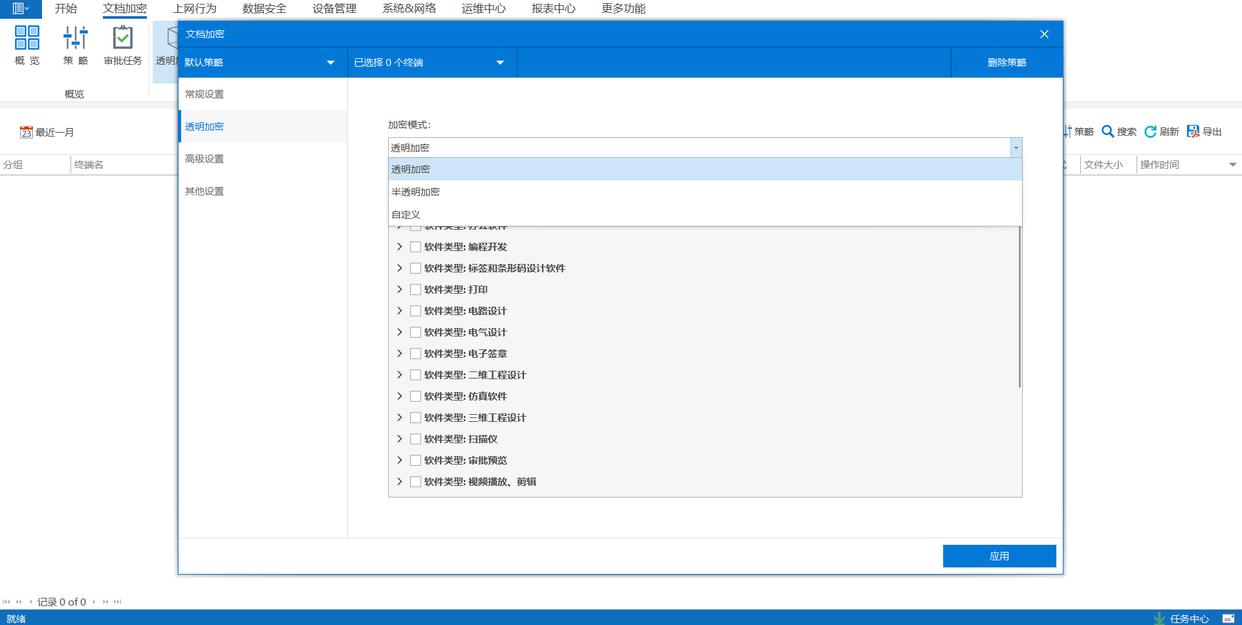Enable the 软件类型: 打印 checkbox
This screenshot has width=1242, height=625.
pos(415,290)
